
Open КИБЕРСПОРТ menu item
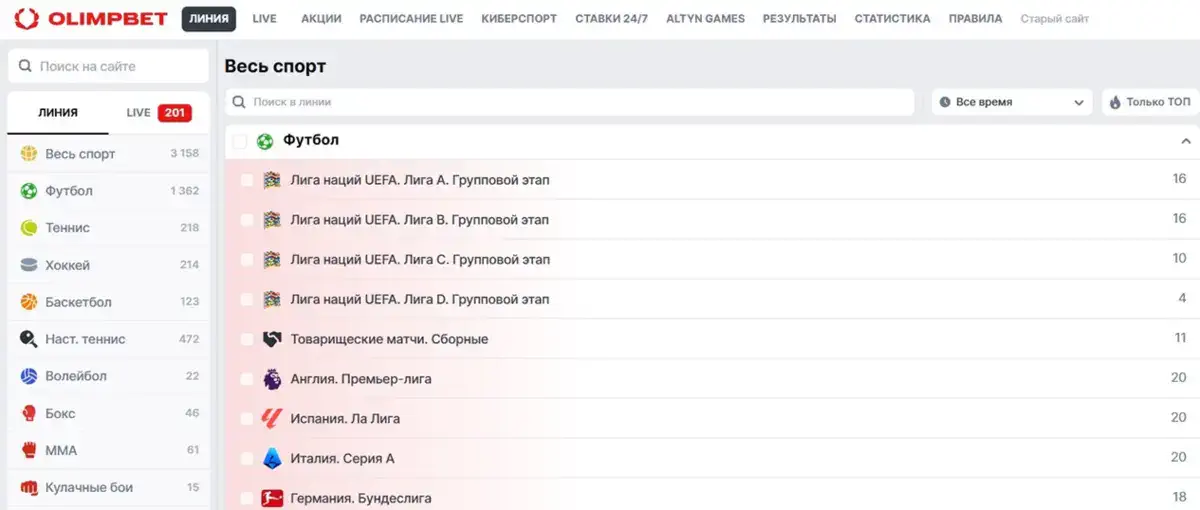tap(519, 19)
